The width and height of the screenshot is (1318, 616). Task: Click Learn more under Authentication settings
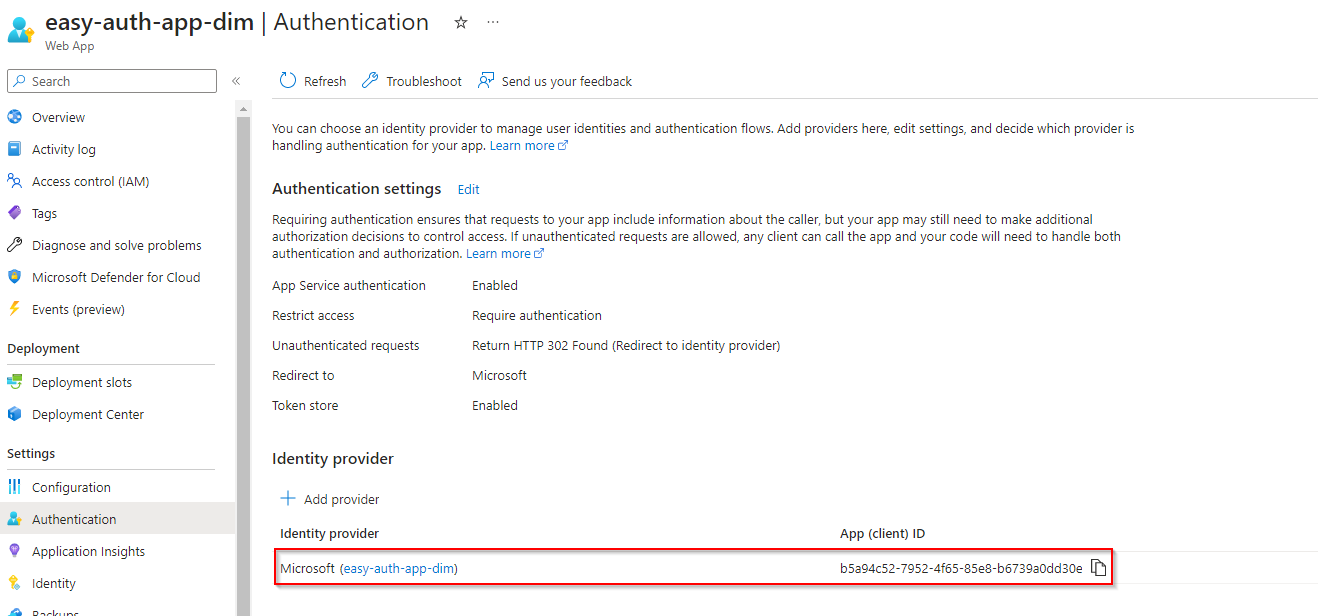coord(505,253)
